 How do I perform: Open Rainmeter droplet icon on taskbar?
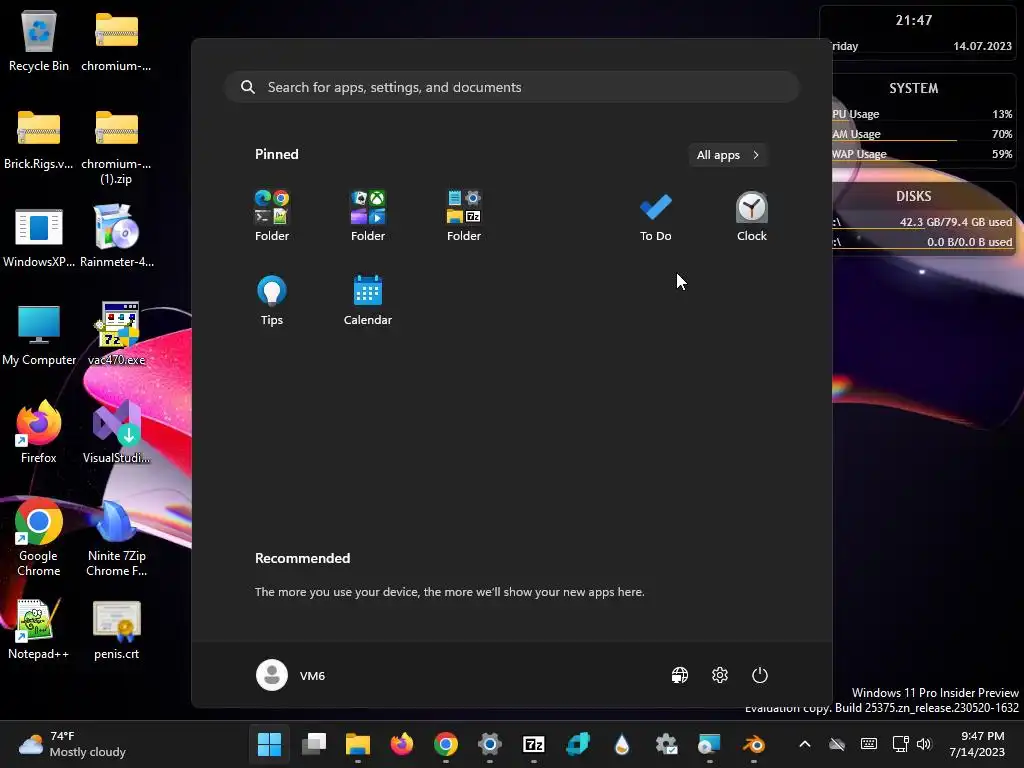pos(622,744)
